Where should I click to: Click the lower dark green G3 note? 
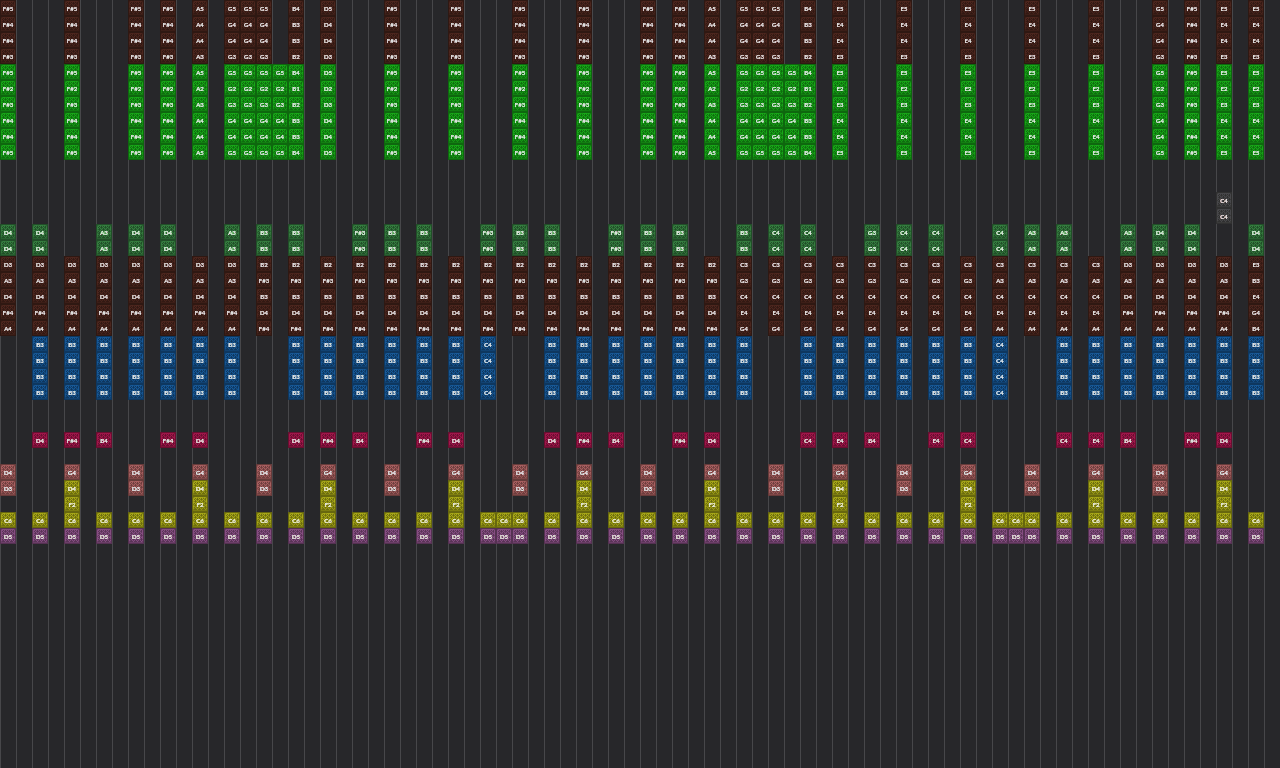tap(872, 249)
